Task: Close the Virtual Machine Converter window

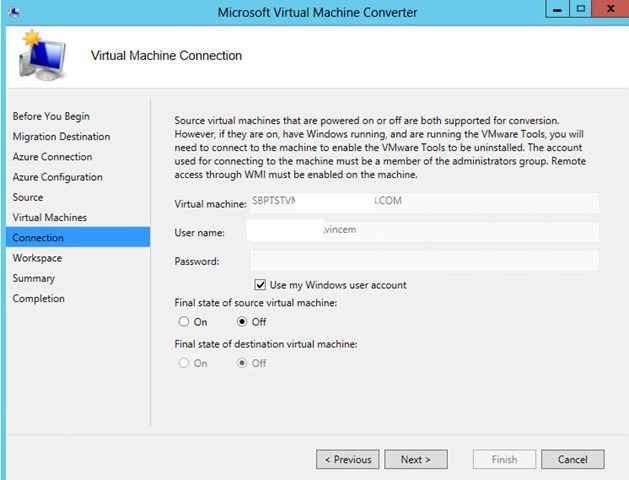Action: coord(610,9)
